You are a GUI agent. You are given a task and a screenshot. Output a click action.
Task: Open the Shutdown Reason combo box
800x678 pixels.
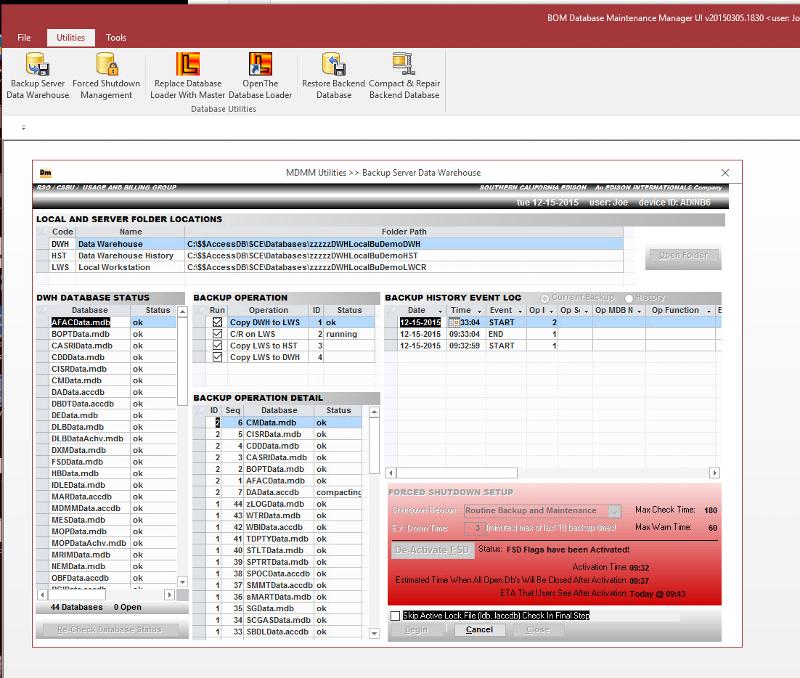point(614,511)
